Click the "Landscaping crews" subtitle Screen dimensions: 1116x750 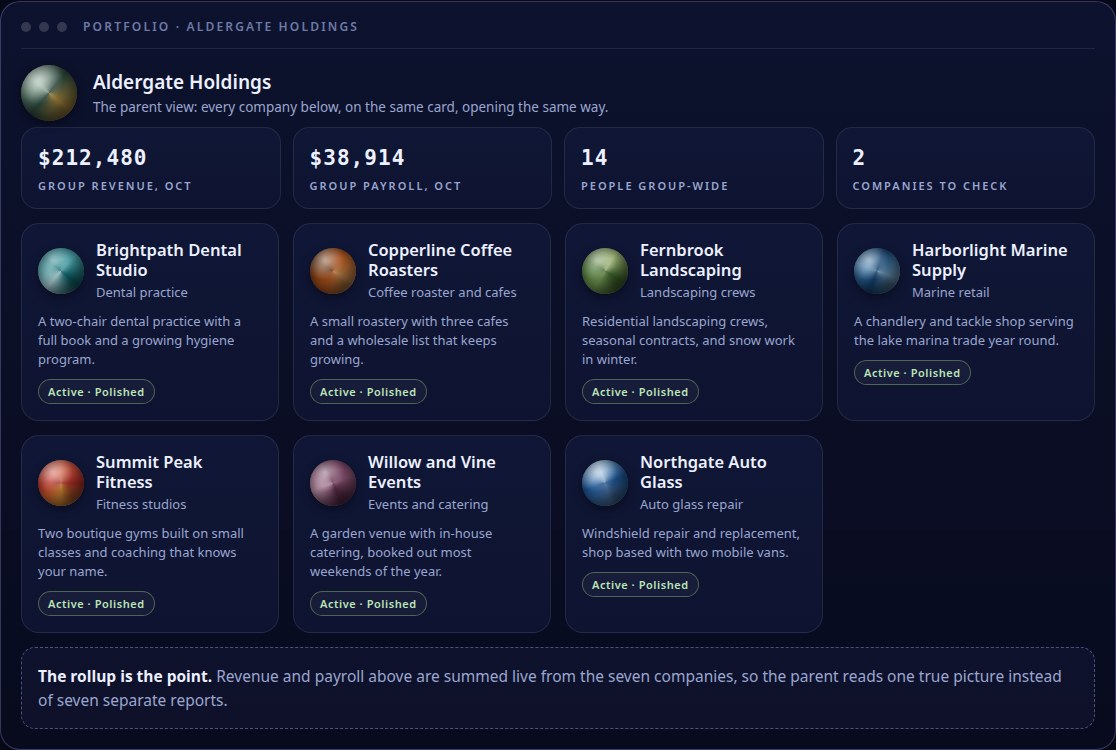click(698, 292)
